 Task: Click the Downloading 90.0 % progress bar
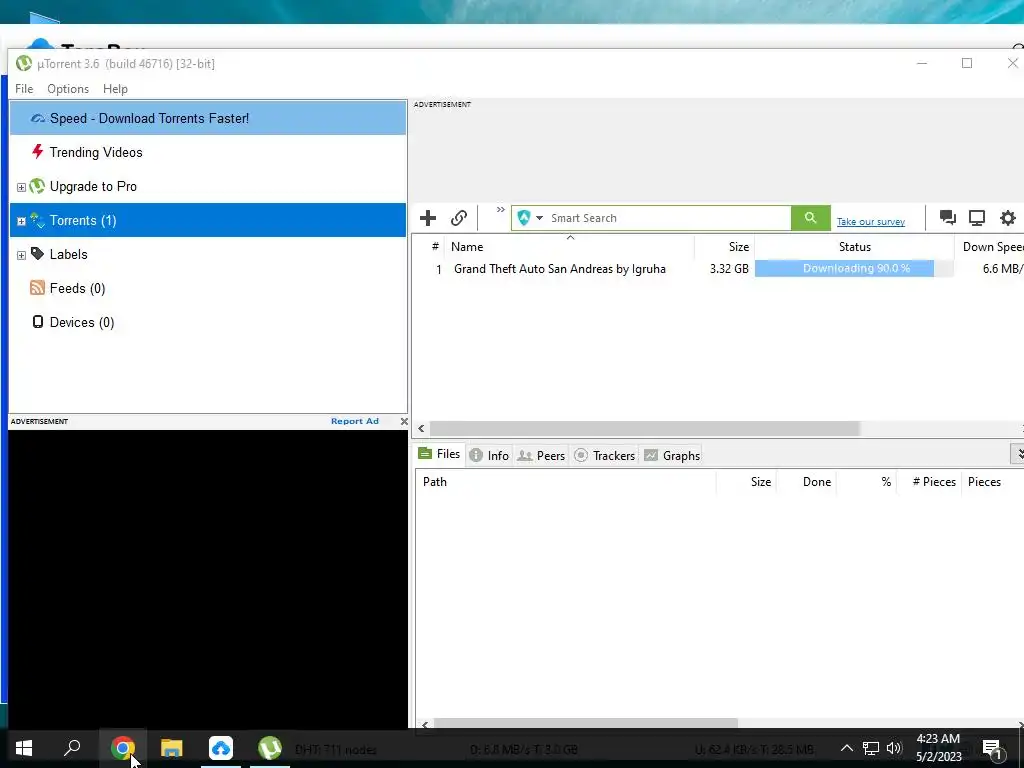[x=854, y=268]
